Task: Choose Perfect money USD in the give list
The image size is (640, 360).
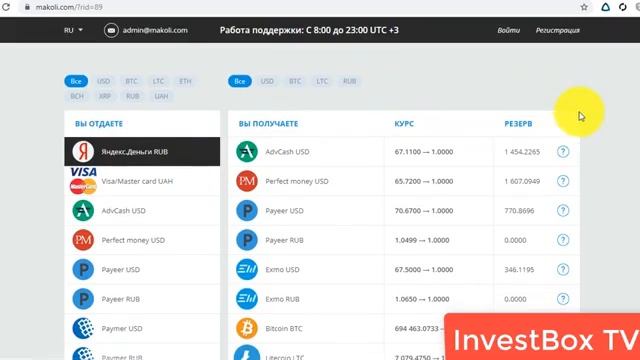Action: 142,240
